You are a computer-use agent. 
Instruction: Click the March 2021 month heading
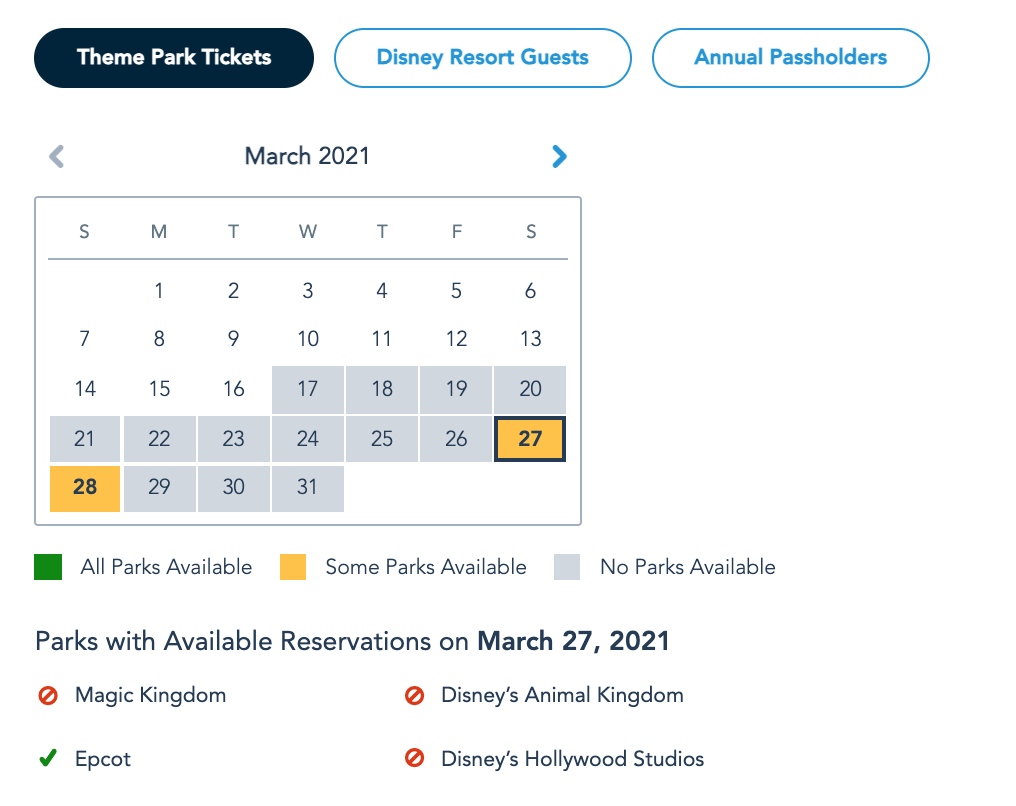pyautogui.click(x=307, y=156)
